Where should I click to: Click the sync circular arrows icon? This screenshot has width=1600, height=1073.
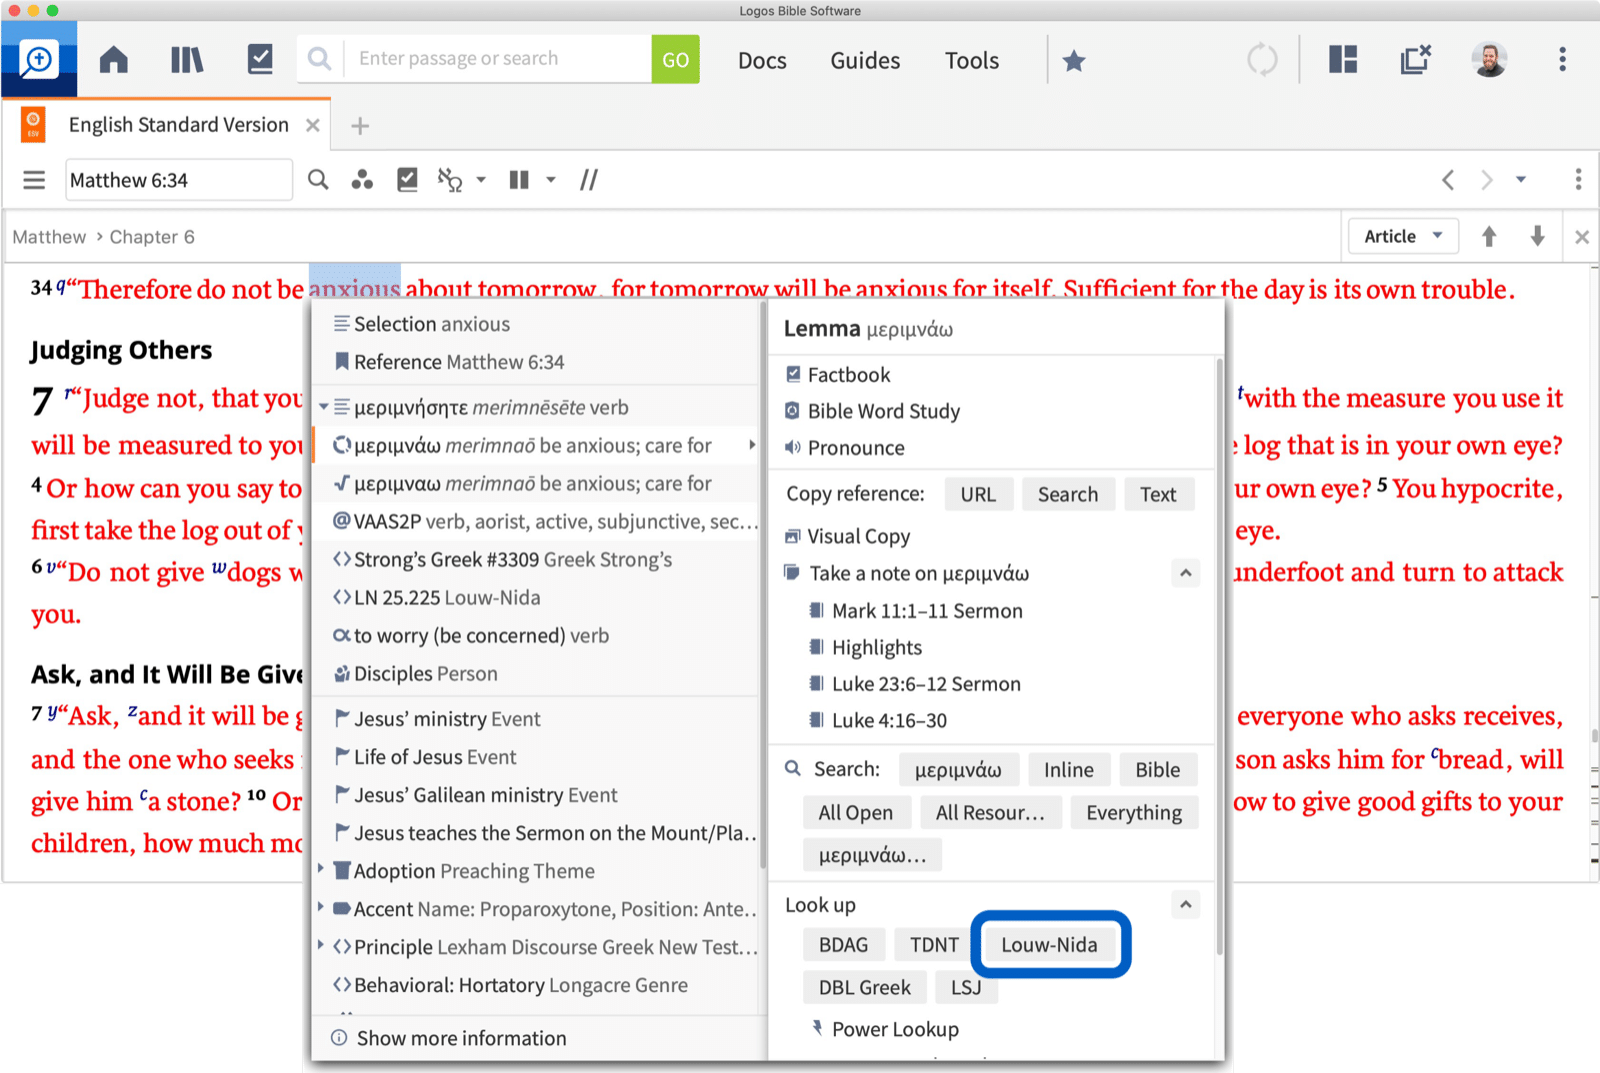click(x=1262, y=60)
